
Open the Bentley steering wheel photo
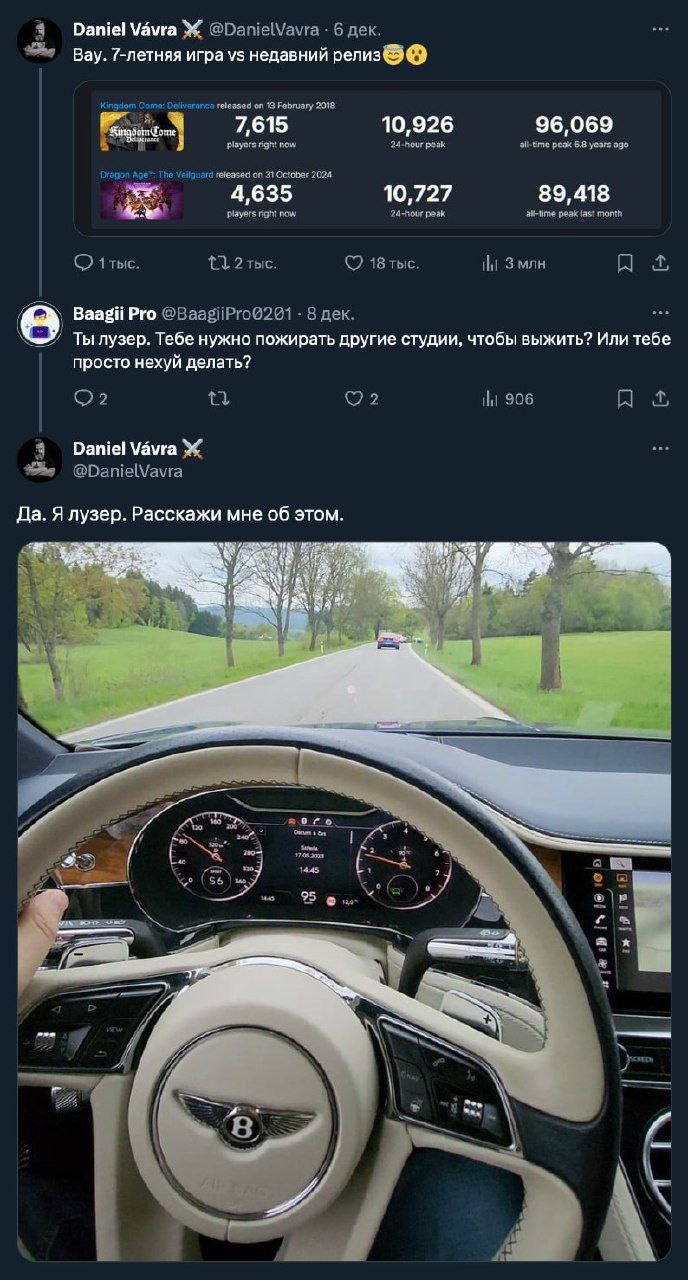[x=344, y=901]
